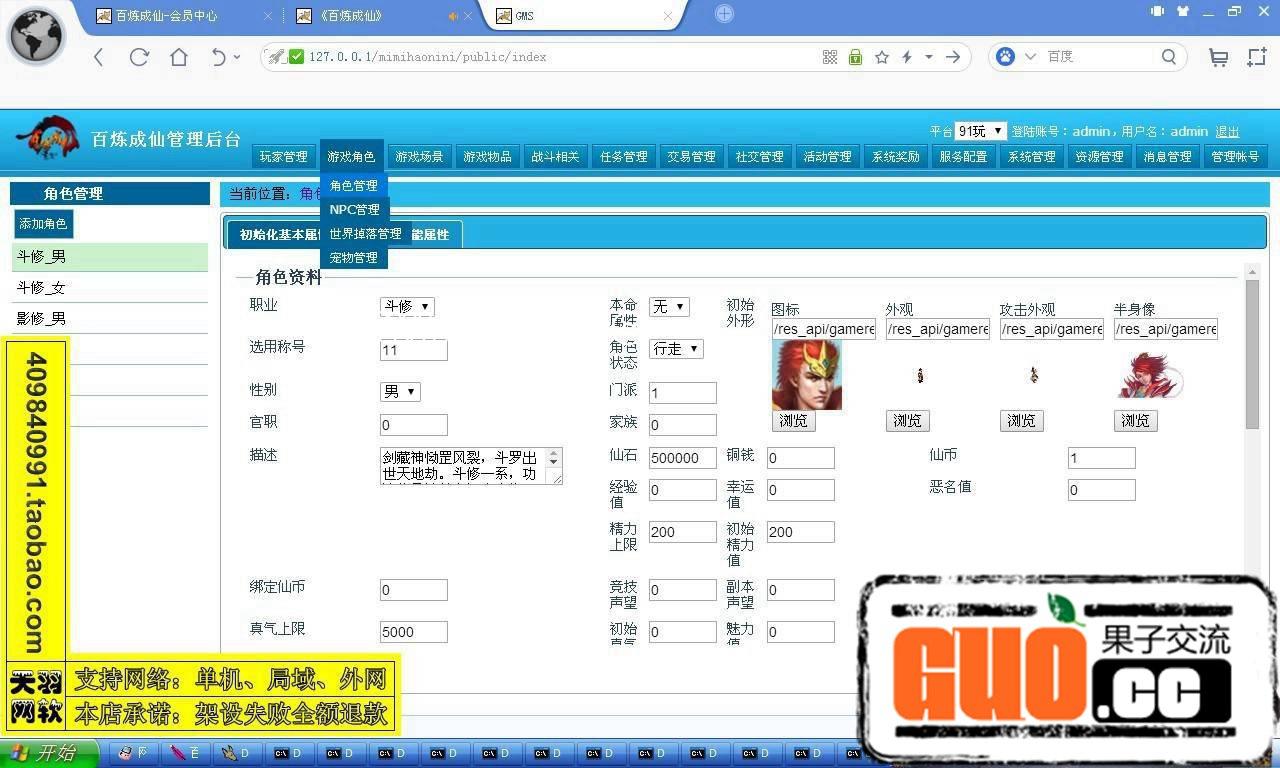Viewport: 1280px width, 768px height.
Task: Bookmark this page with the star icon
Action: click(882, 57)
